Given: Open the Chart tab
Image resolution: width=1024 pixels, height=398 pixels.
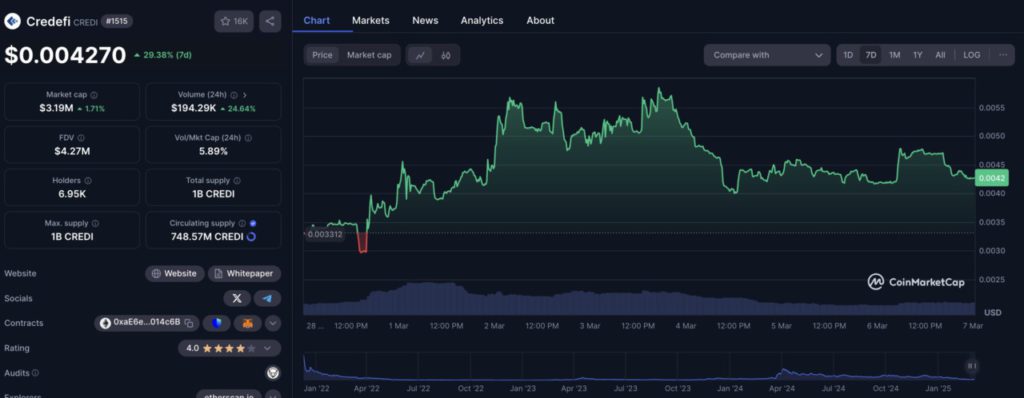Looking at the screenshot, I should point(317,20).
